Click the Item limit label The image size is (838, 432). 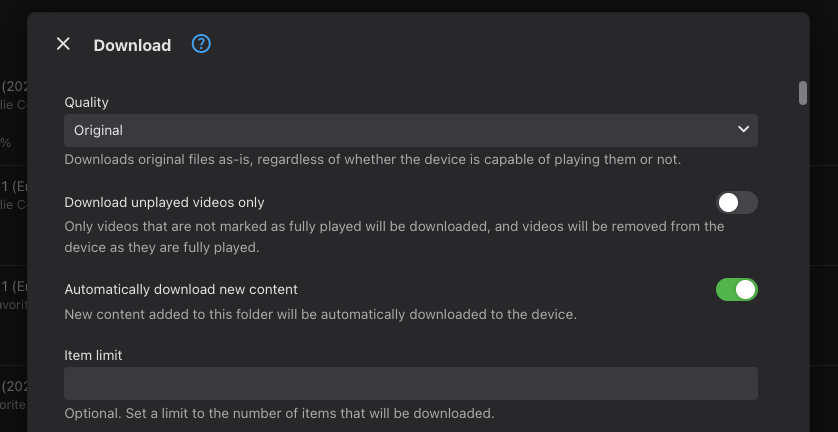93,355
